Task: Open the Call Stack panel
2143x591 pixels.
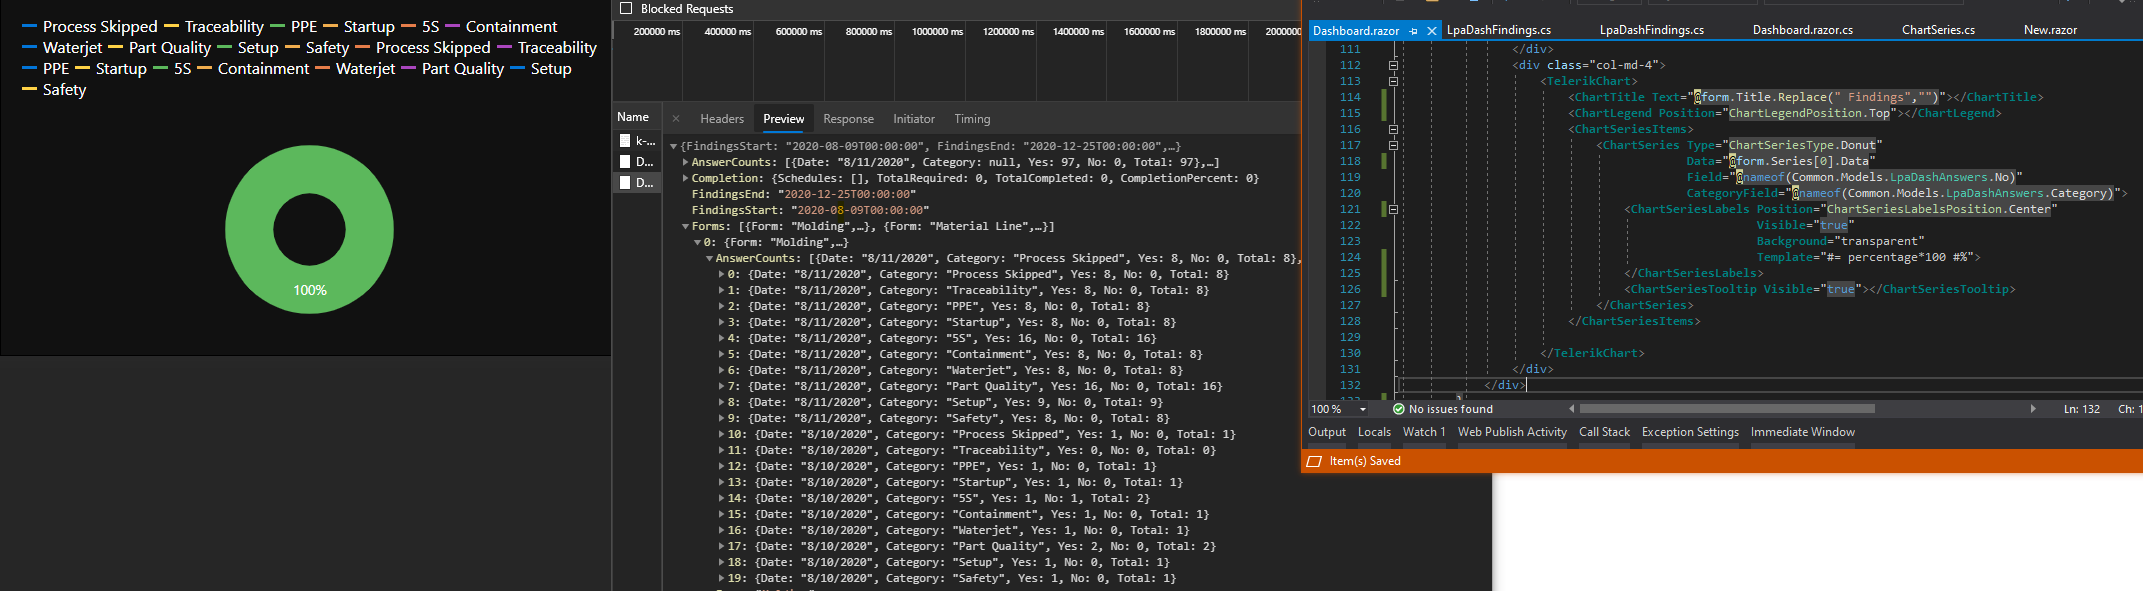Action: pos(1604,432)
